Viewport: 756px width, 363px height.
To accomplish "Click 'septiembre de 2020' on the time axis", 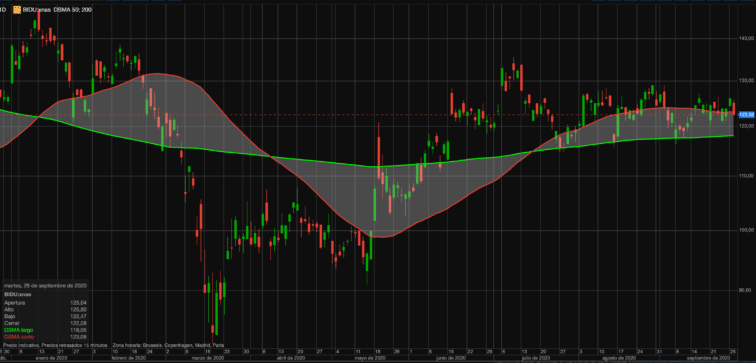I will [708, 358].
